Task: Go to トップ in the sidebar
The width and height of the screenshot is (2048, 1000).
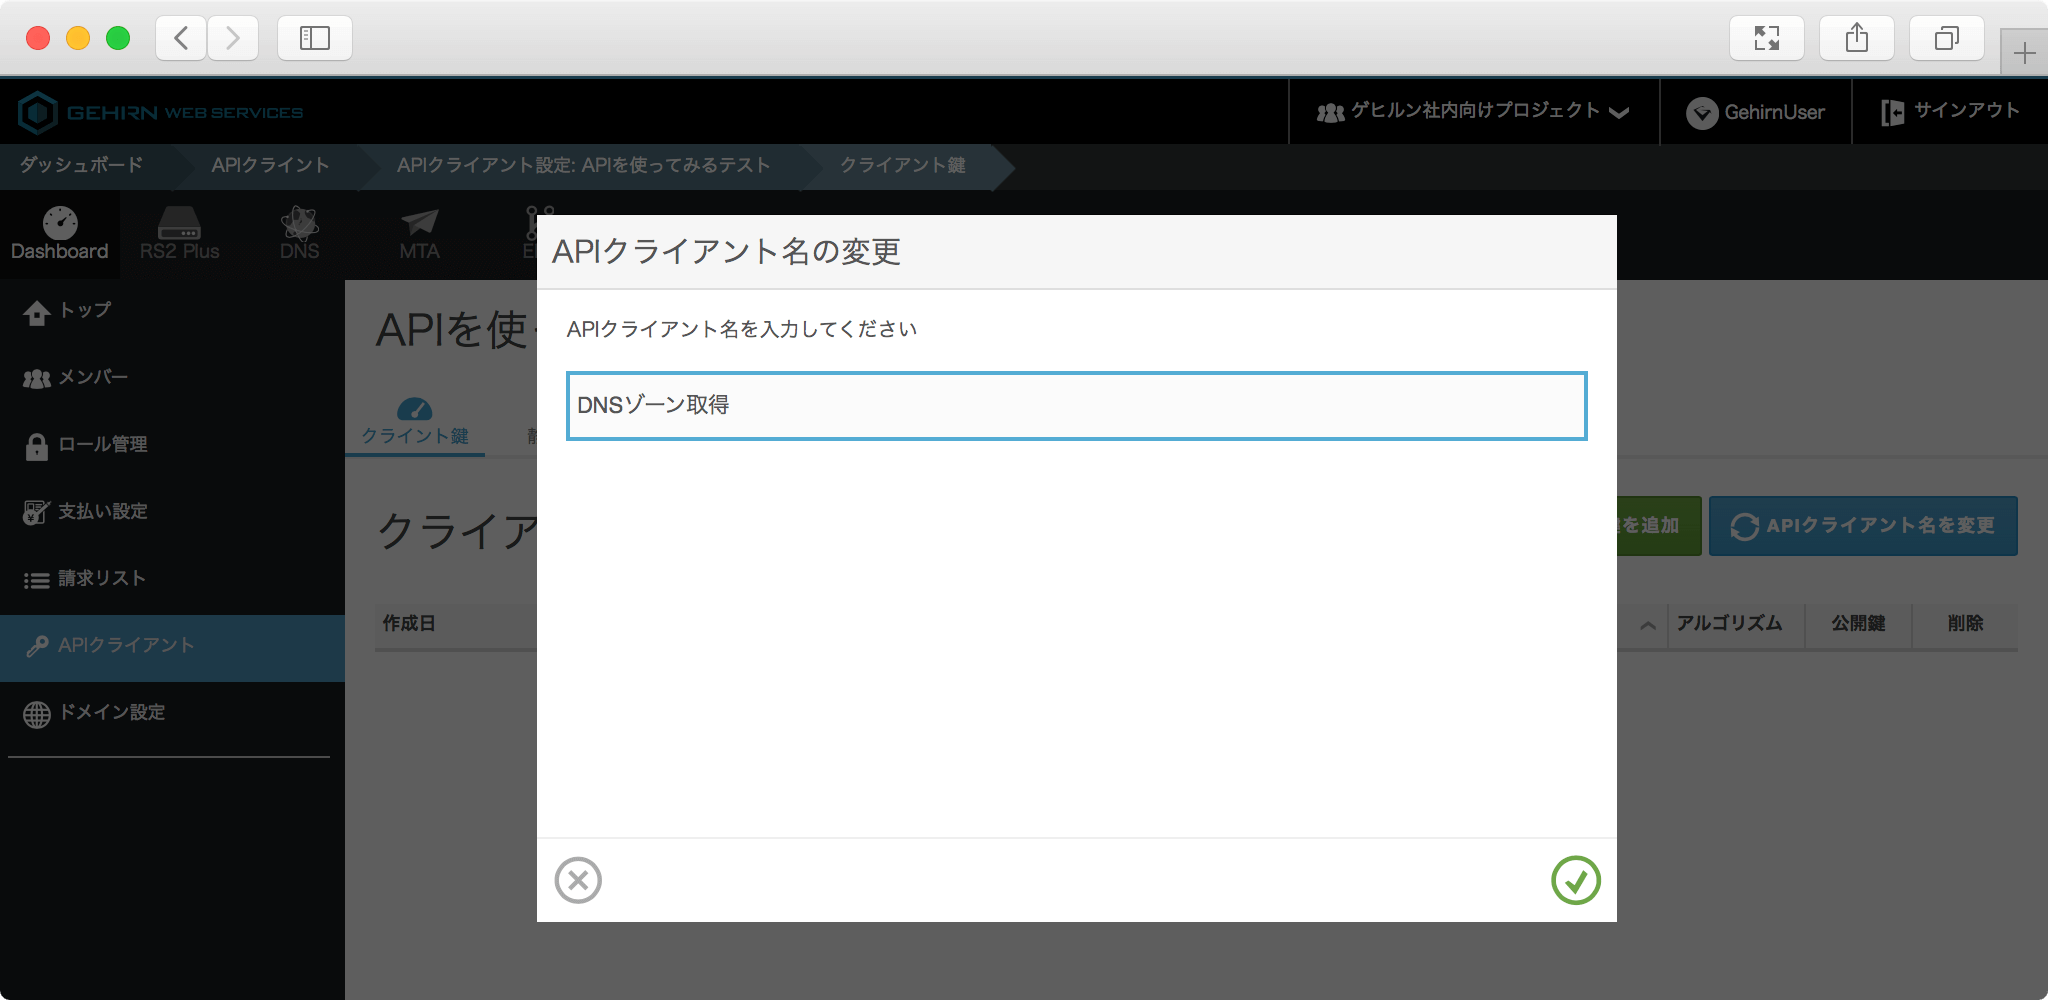Action: pos(84,311)
